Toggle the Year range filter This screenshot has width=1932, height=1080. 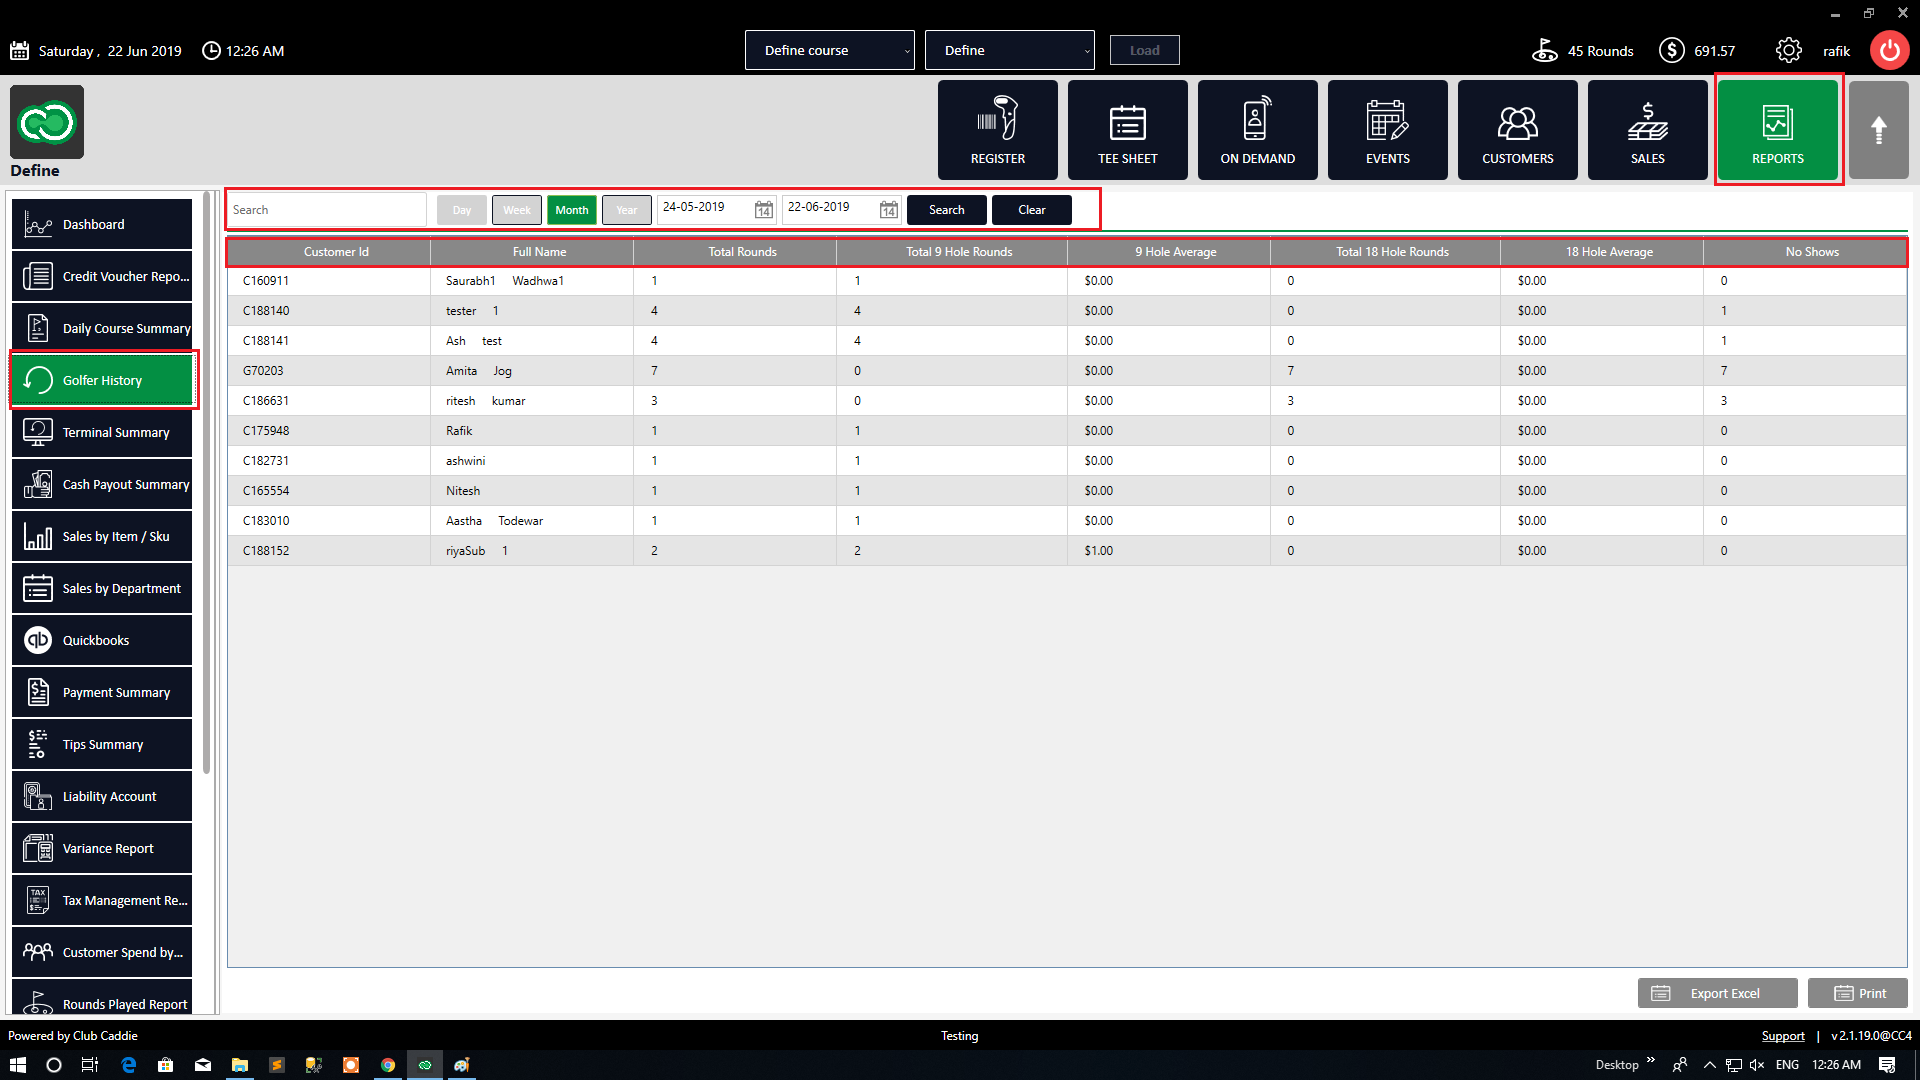click(626, 210)
